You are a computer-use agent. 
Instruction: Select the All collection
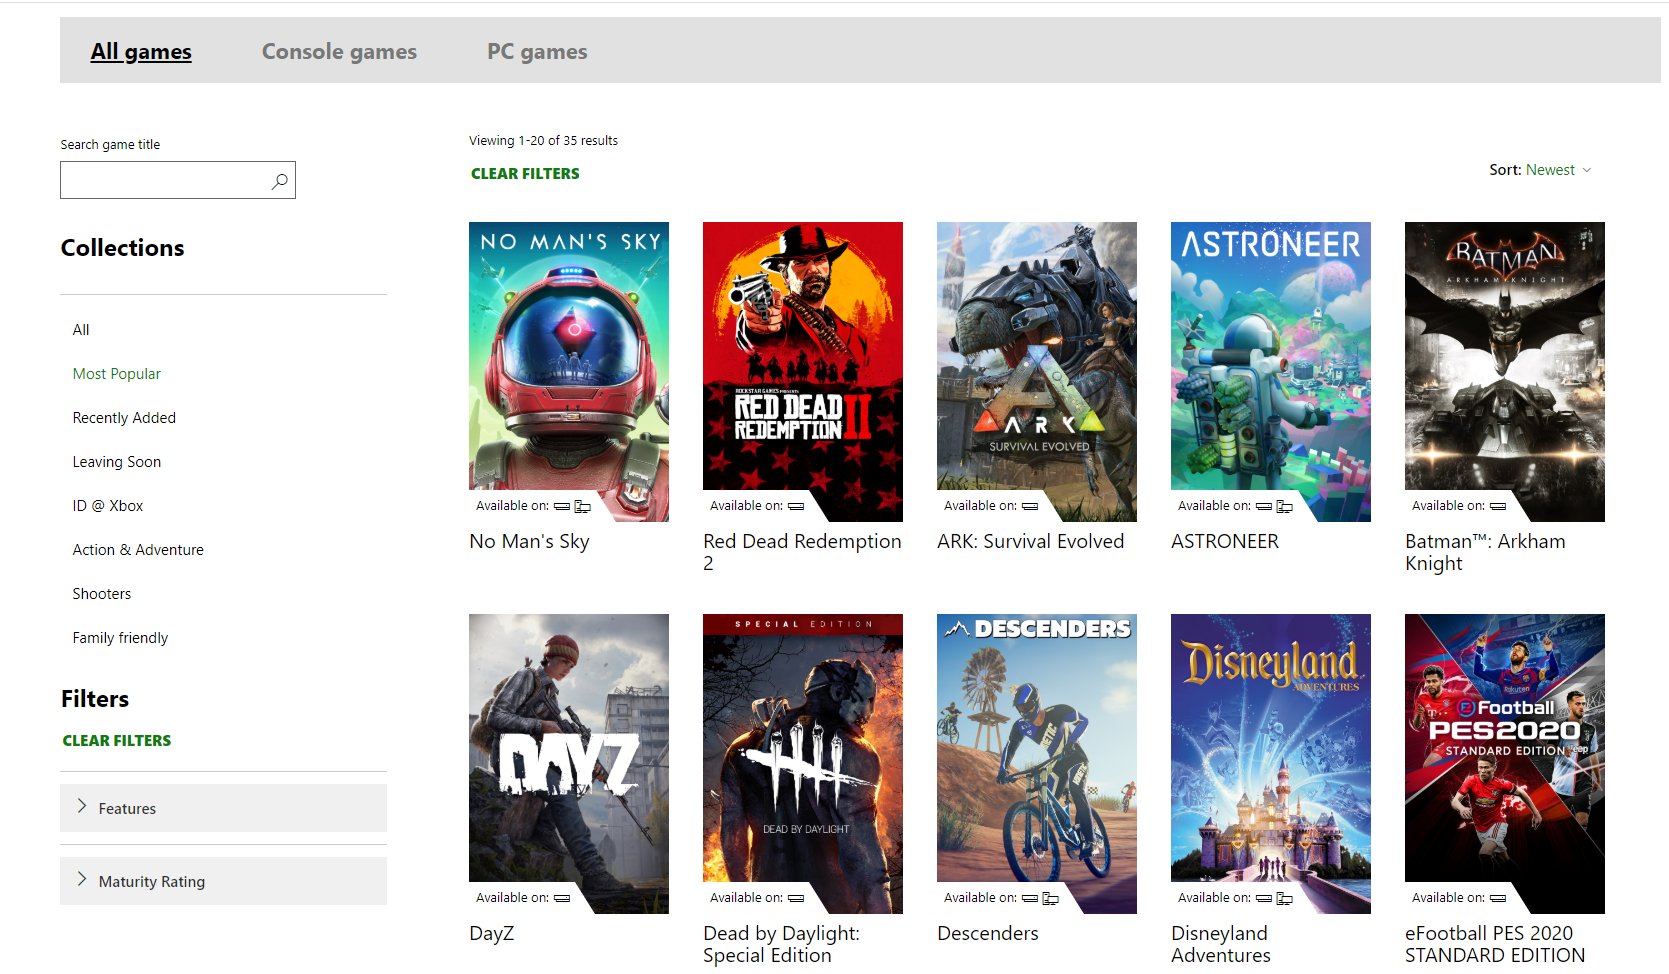81,330
